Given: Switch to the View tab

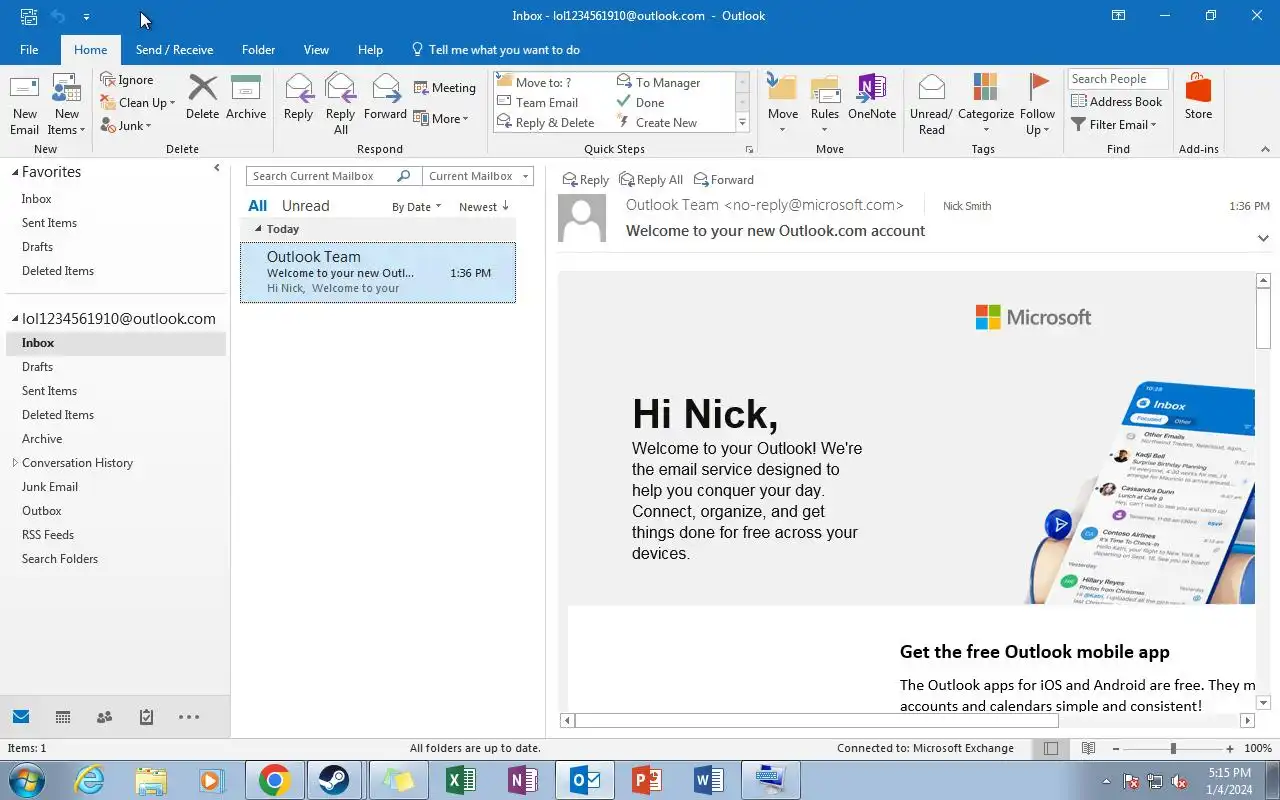Looking at the screenshot, I should point(316,50).
